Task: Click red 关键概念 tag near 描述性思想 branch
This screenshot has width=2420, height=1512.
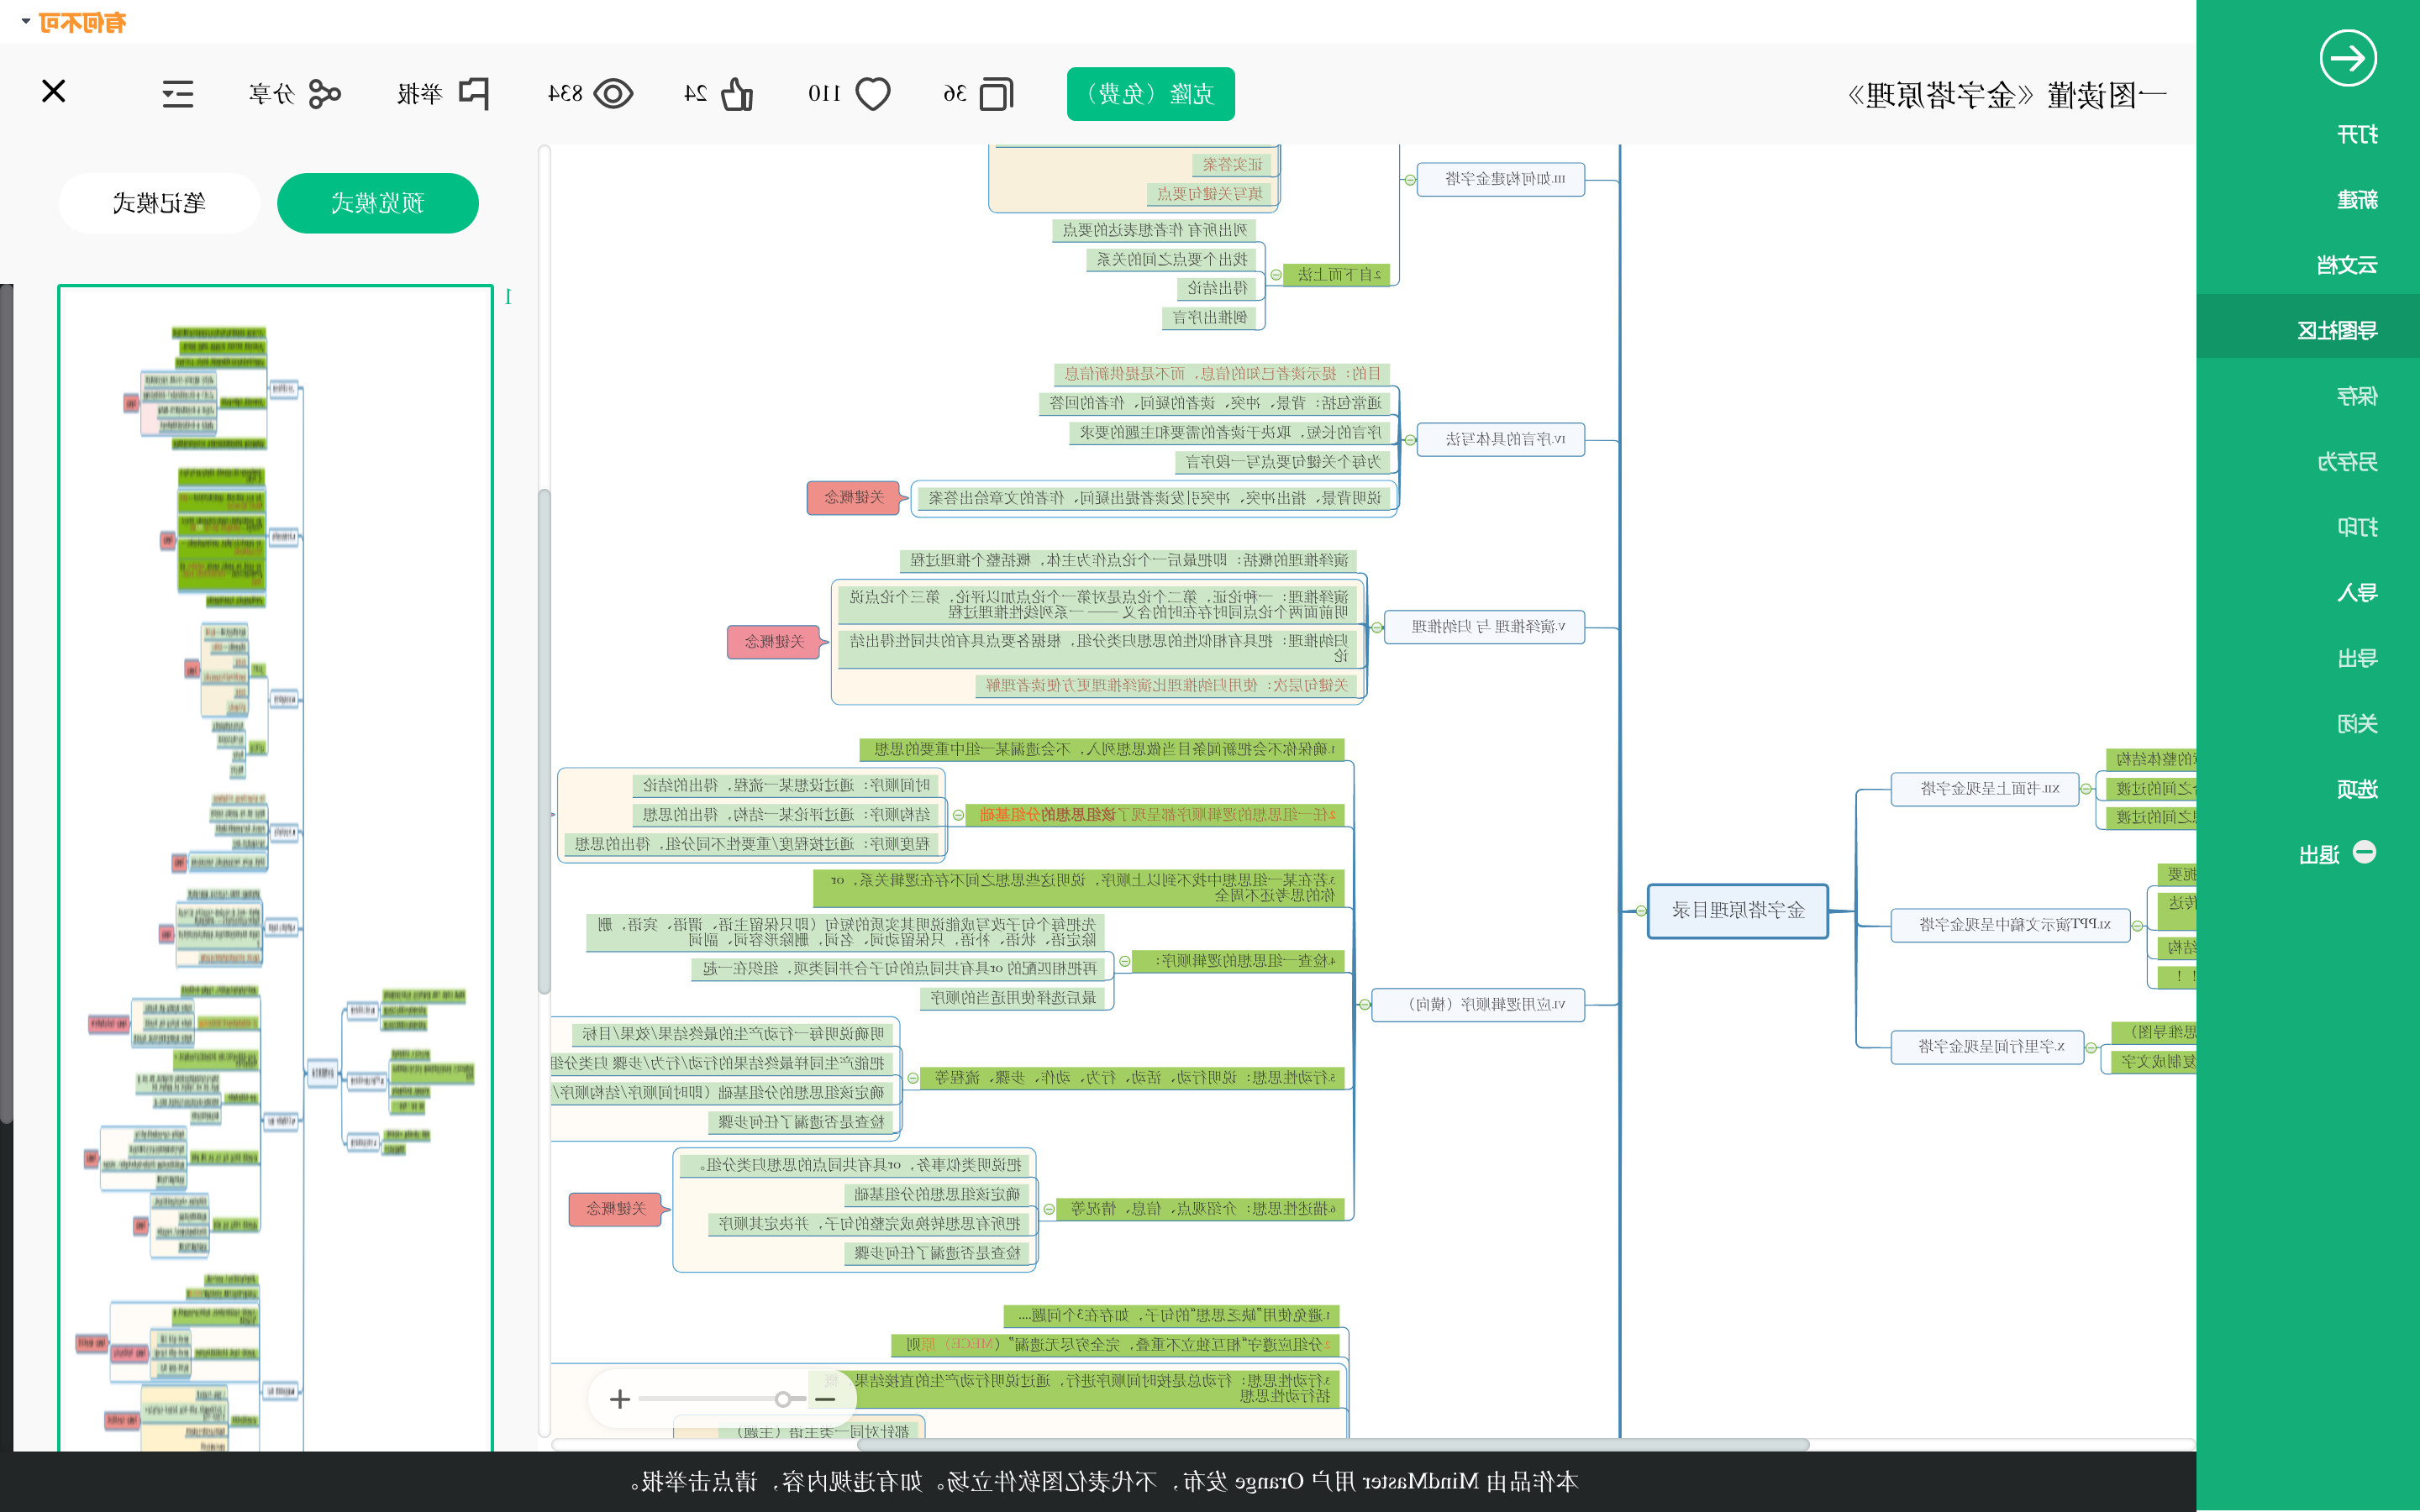Action: tap(616, 1209)
